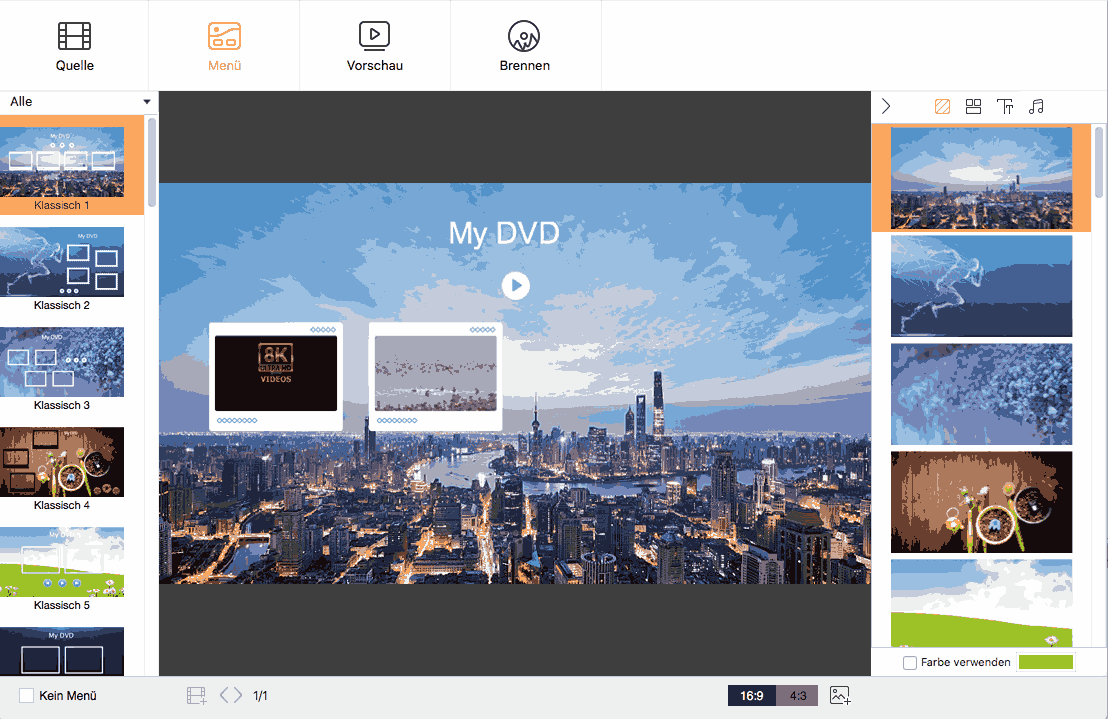This screenshot has width=1108, height=719.
Task: Pick the Klassisch 4 menu template
Action: [62, 469]
